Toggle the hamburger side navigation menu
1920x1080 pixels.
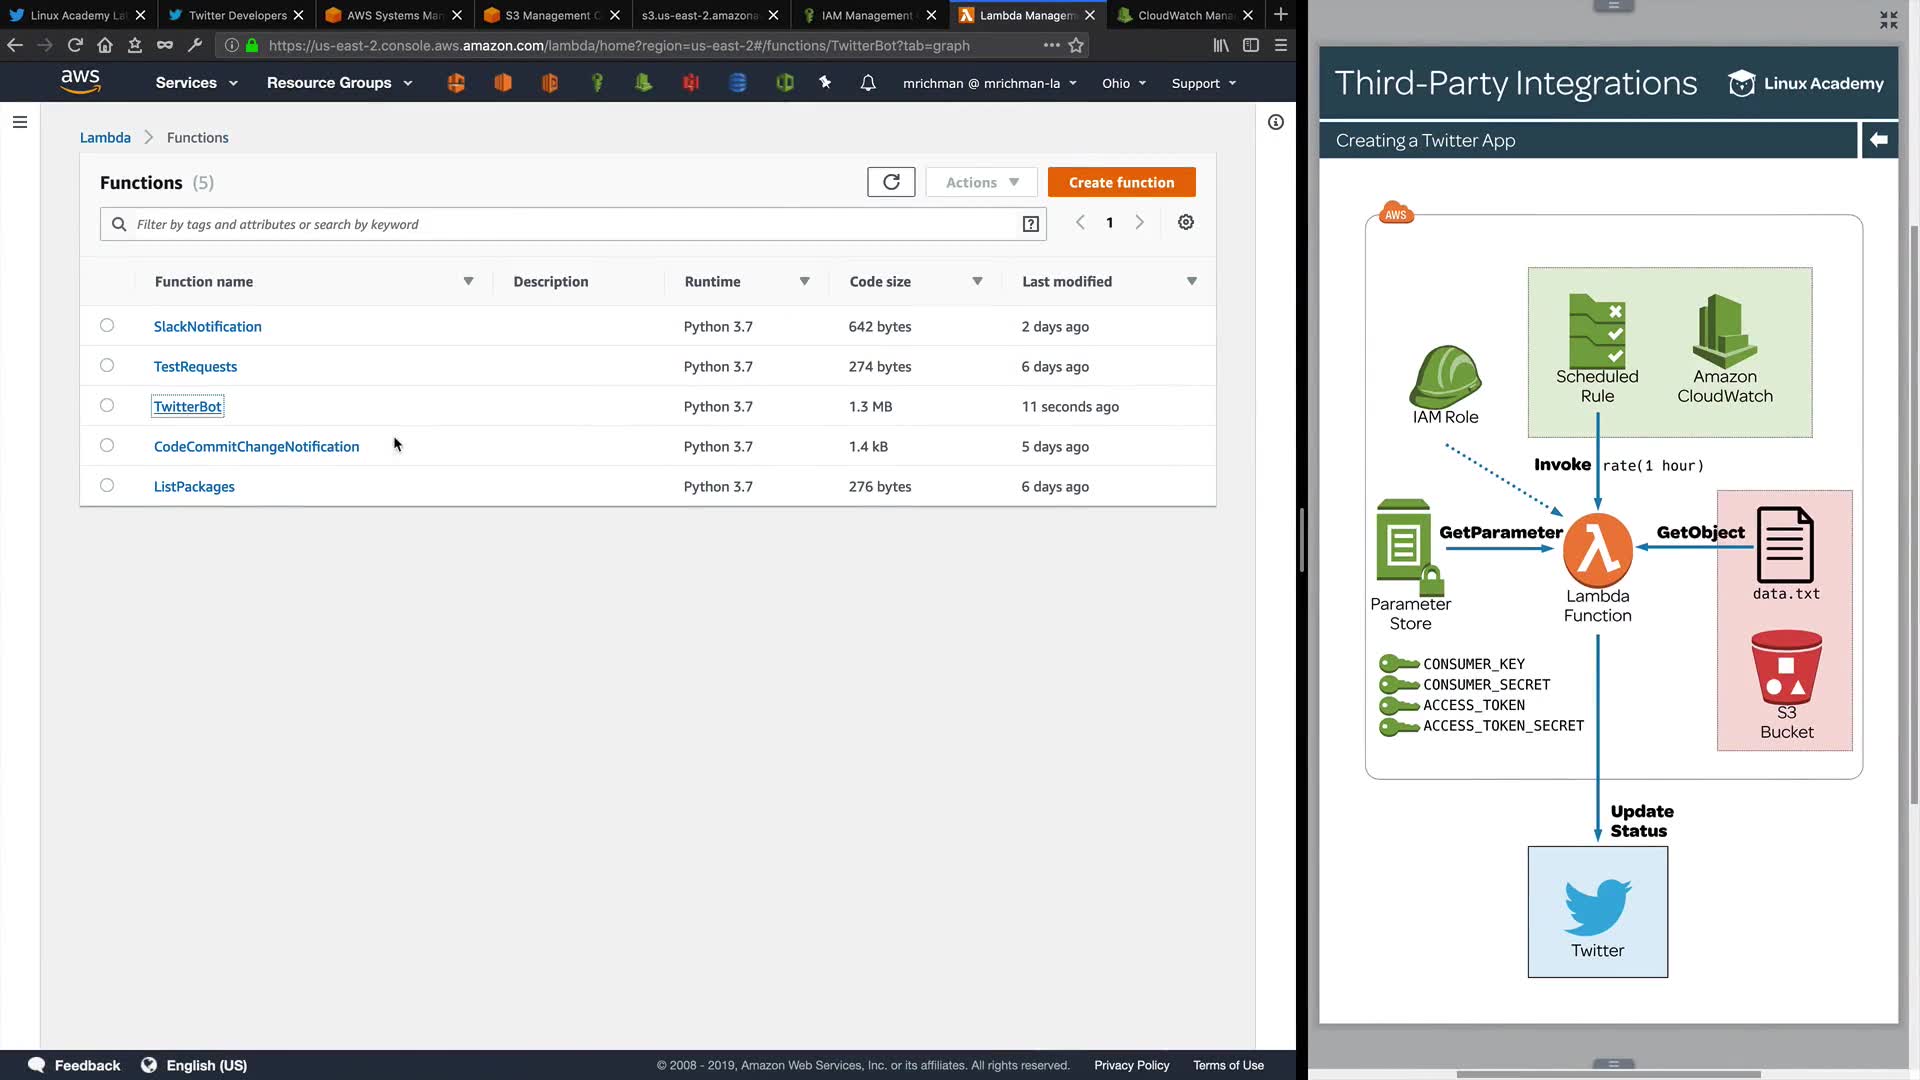(x=20, y=122)
